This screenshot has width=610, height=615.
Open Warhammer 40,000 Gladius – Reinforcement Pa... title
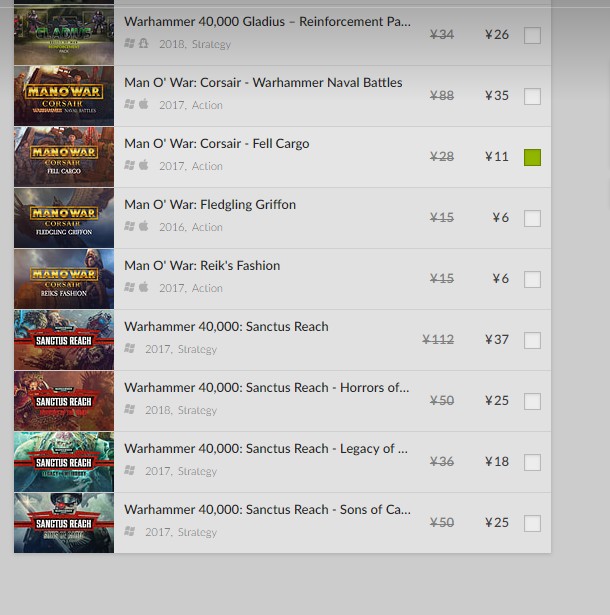[x=268, y=22]
